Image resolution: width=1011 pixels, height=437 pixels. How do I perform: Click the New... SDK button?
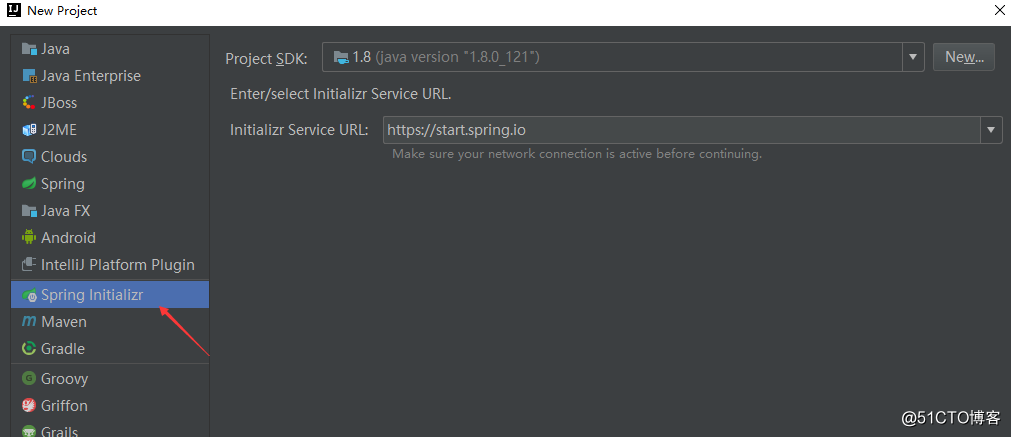(x=964, y=57)
